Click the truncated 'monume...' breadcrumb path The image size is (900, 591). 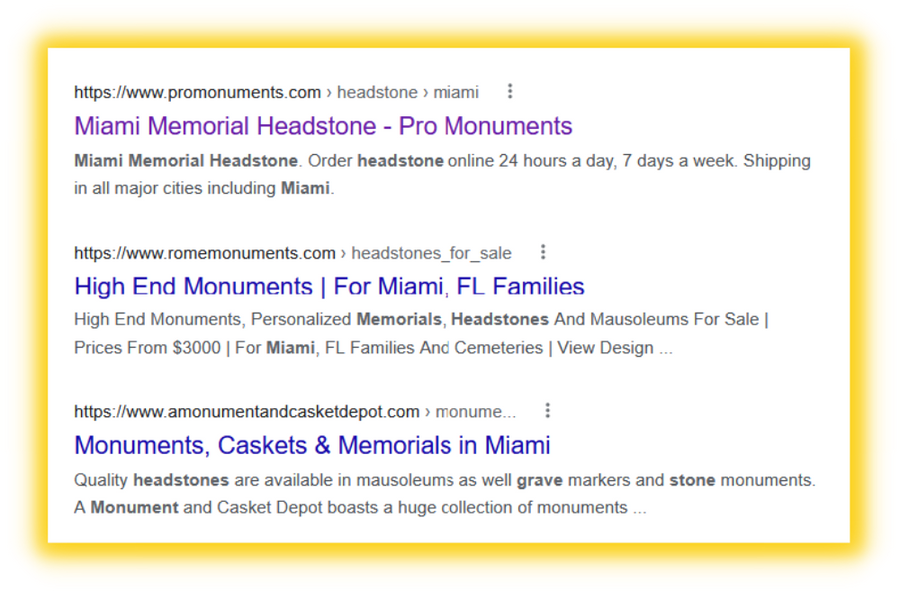(476, 411)
